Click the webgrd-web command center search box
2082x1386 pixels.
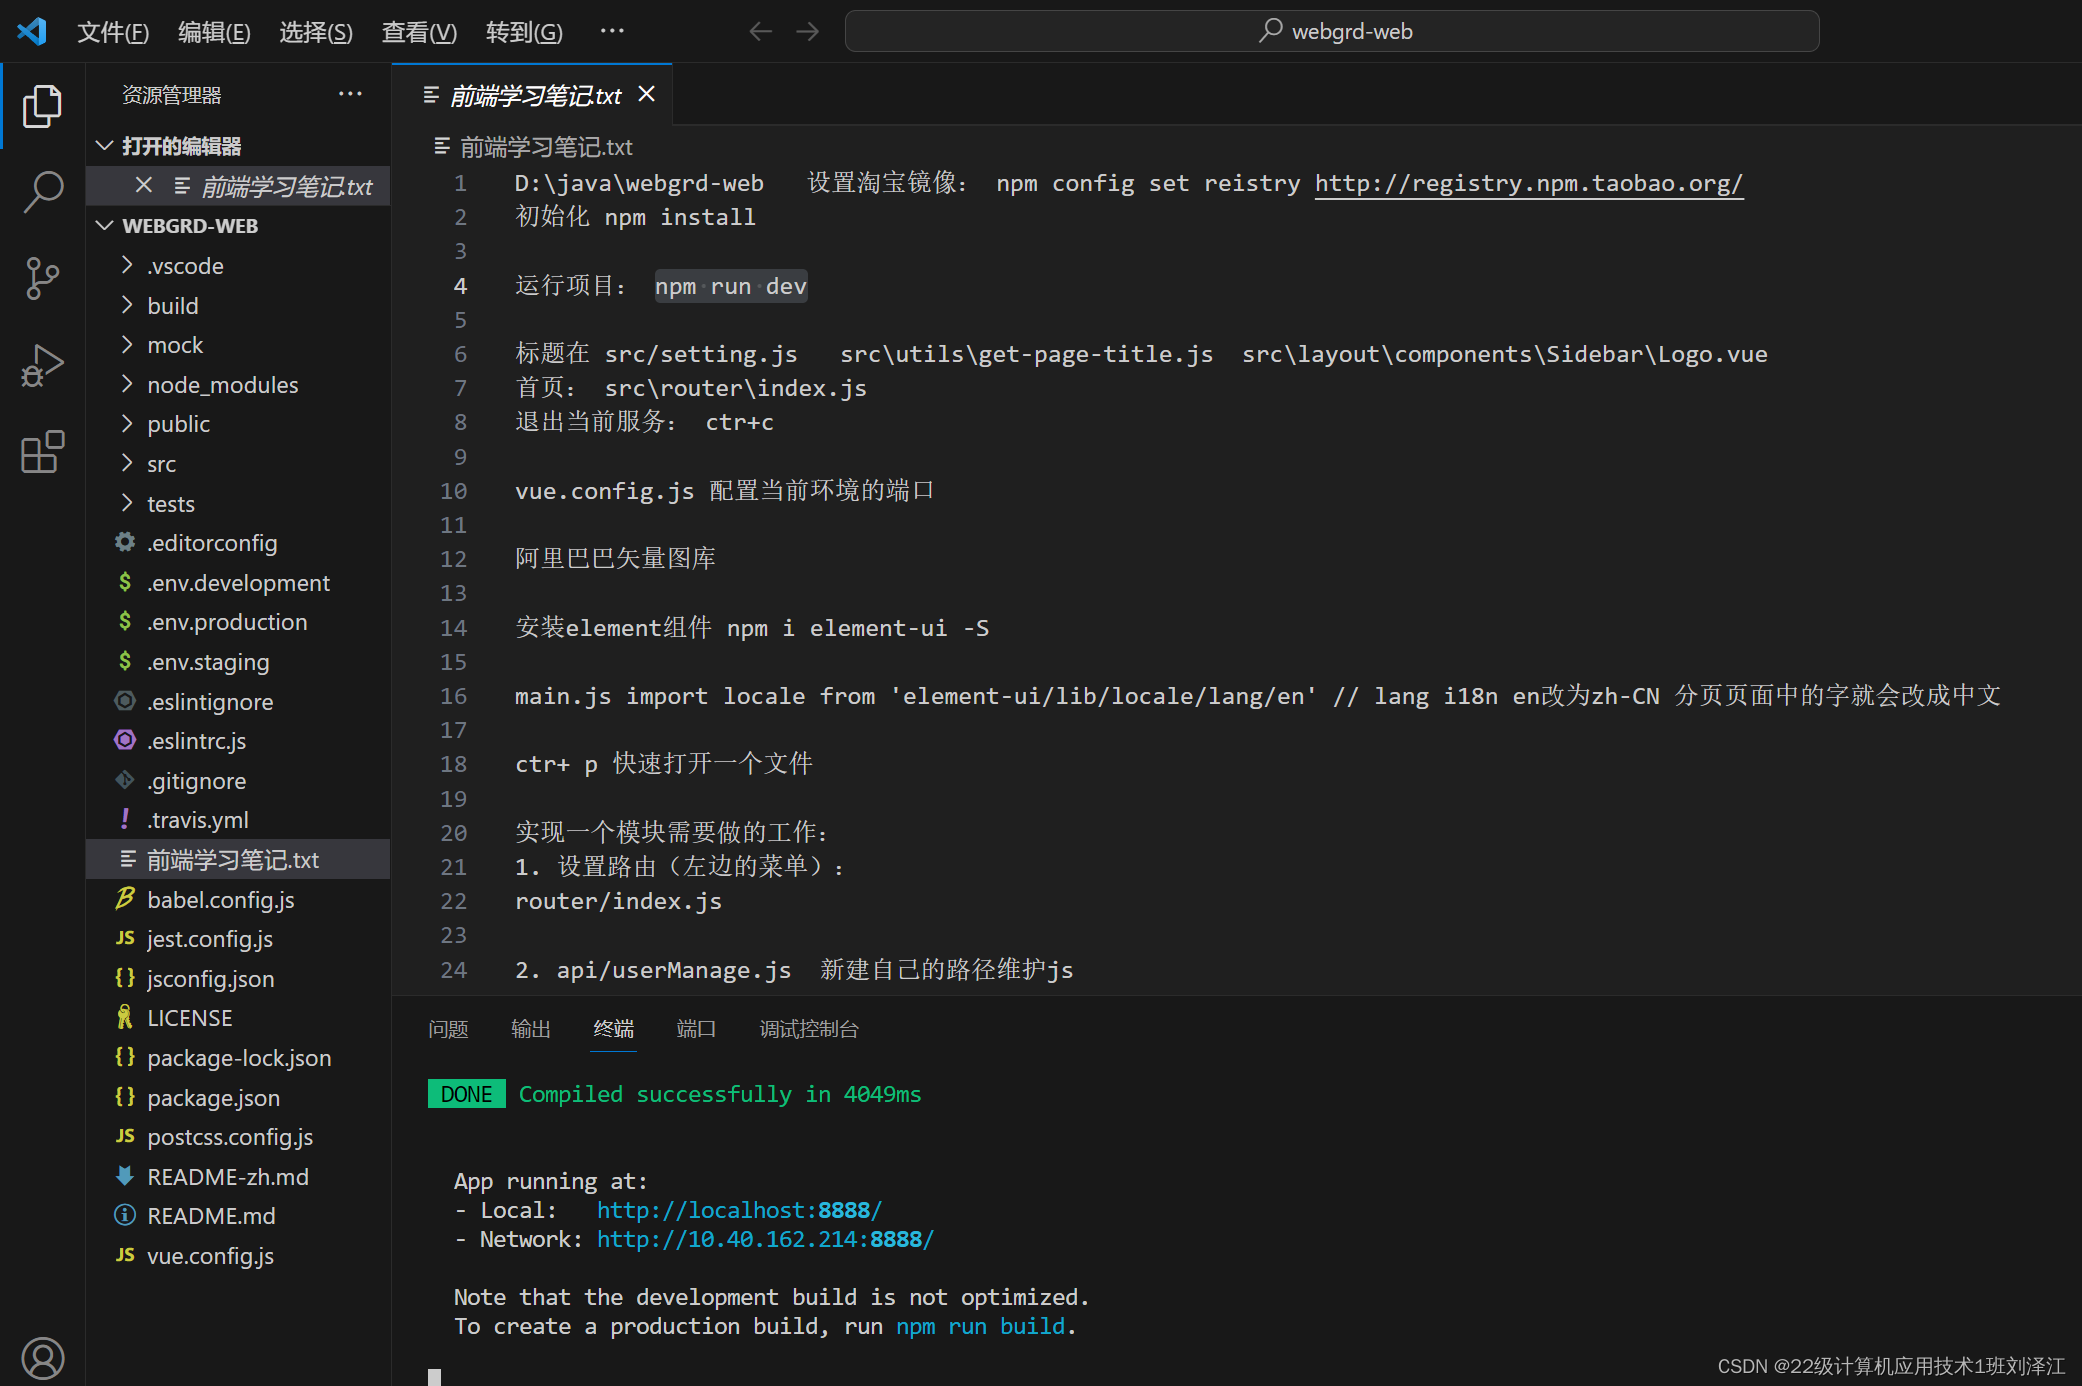(1332, 31)
